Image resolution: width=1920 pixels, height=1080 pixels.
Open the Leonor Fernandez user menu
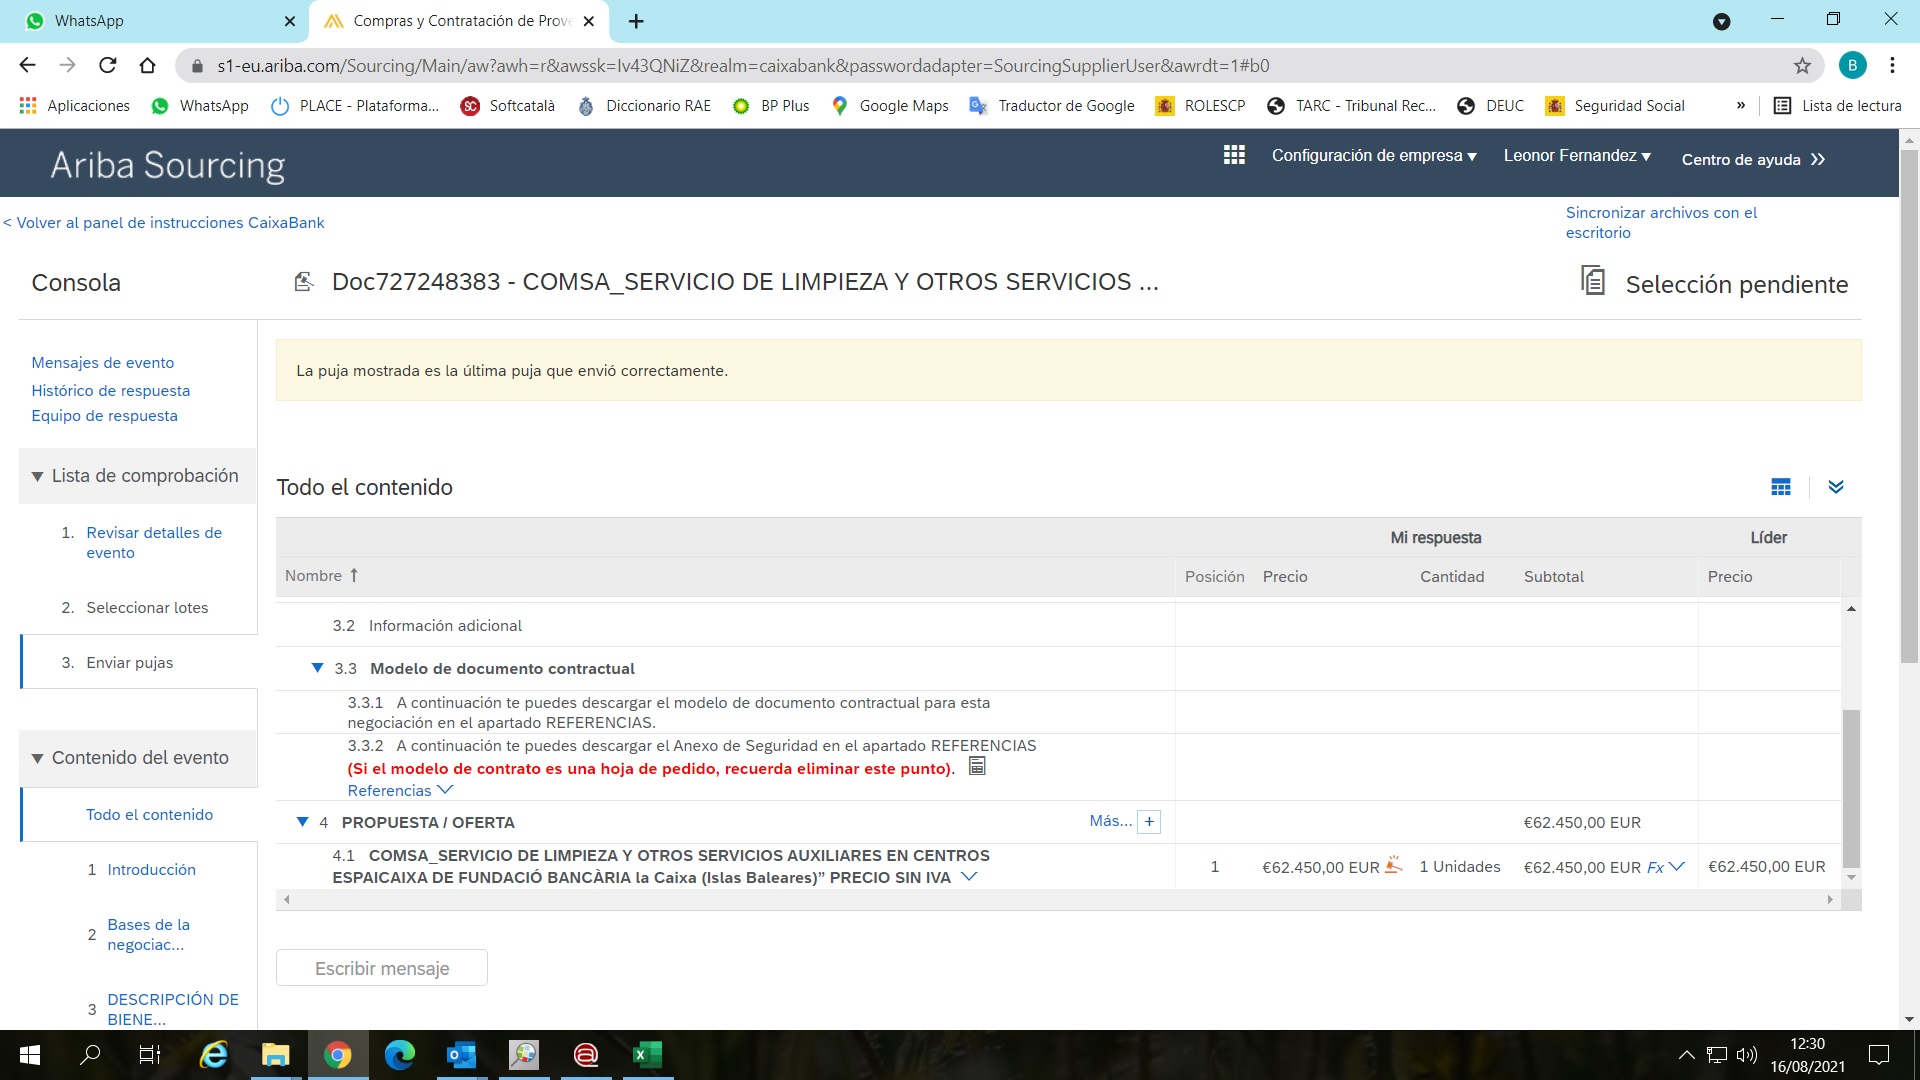pyautogui.click(x=1576, y=156)
